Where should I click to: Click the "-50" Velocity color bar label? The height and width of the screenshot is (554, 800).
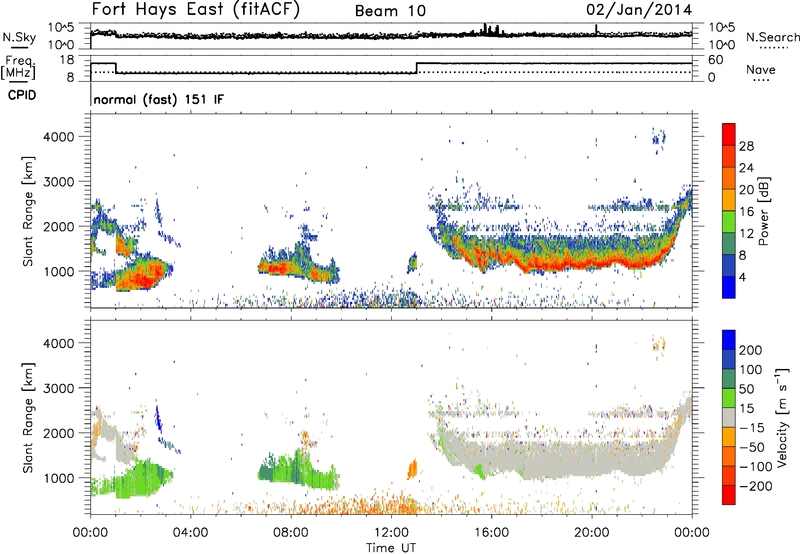tap(751, 447)
